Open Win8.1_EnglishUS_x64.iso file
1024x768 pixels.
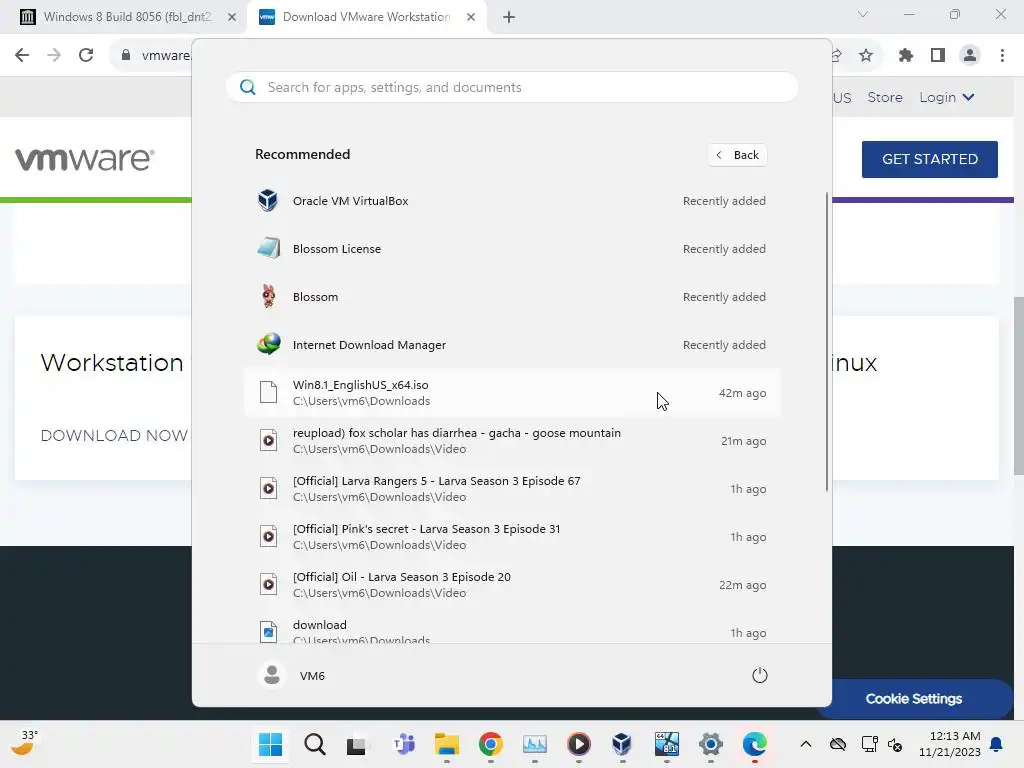coord(512,393)
